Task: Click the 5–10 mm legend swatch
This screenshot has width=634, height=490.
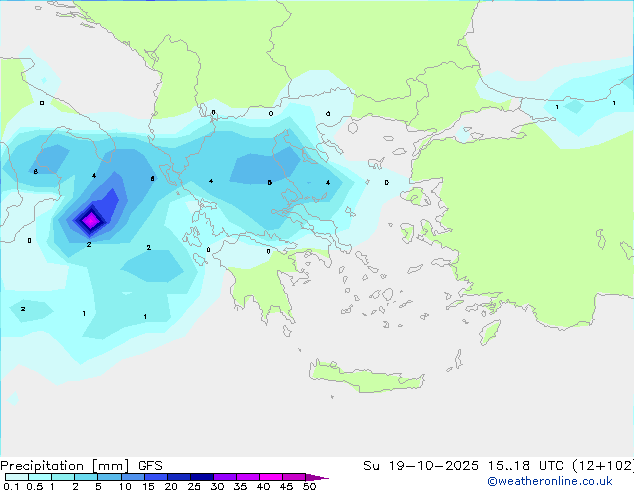Action: tap(109, 477)
